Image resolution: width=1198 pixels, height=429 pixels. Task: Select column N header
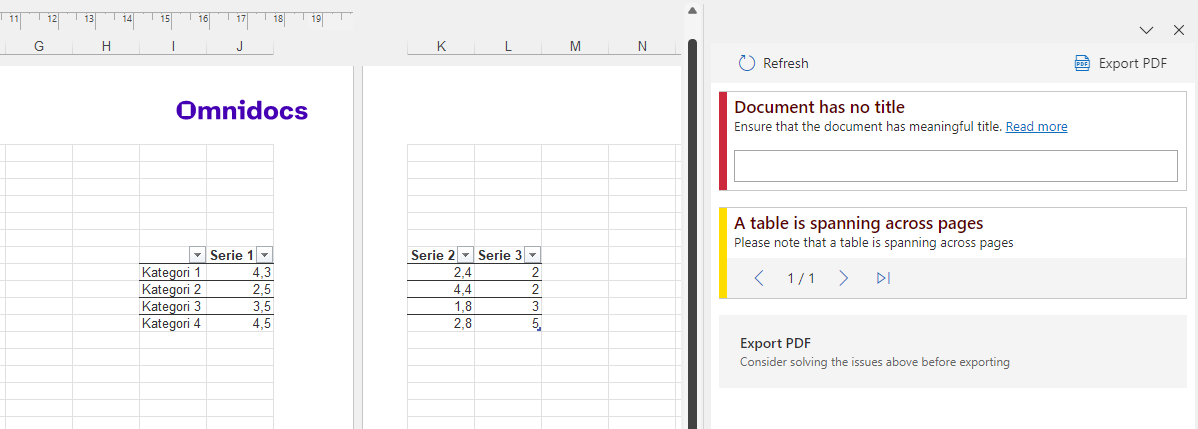(x=642, y=47)
